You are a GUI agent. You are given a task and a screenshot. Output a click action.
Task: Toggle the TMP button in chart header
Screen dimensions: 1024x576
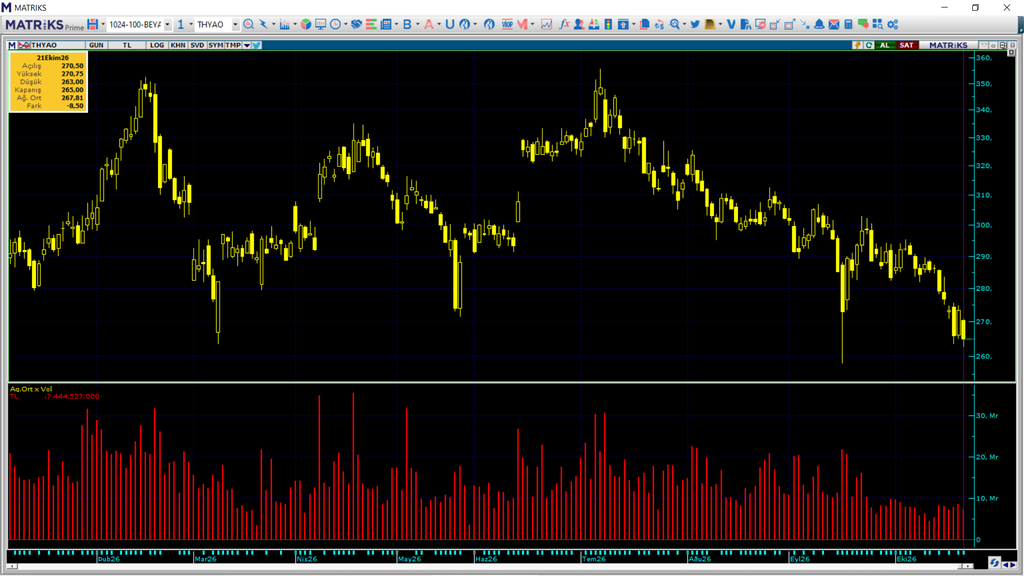tap(233, 45)
